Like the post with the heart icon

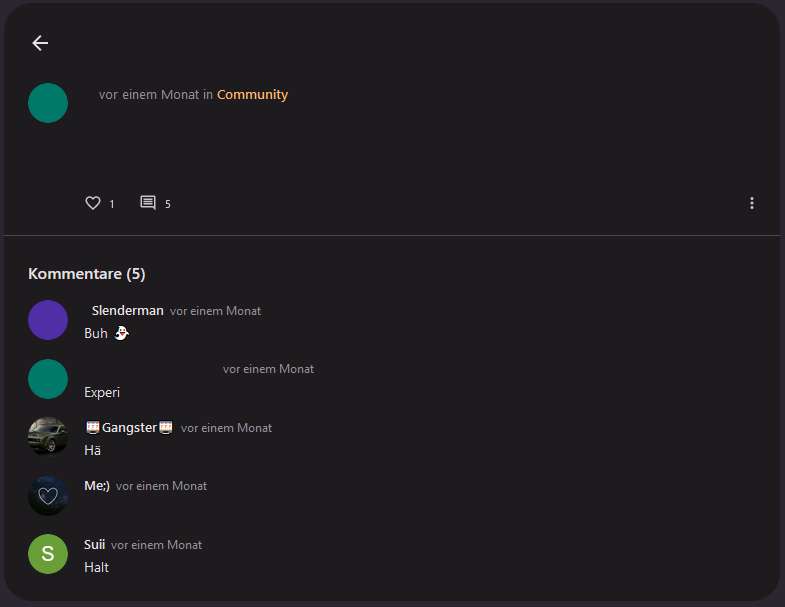coord(93,203)
